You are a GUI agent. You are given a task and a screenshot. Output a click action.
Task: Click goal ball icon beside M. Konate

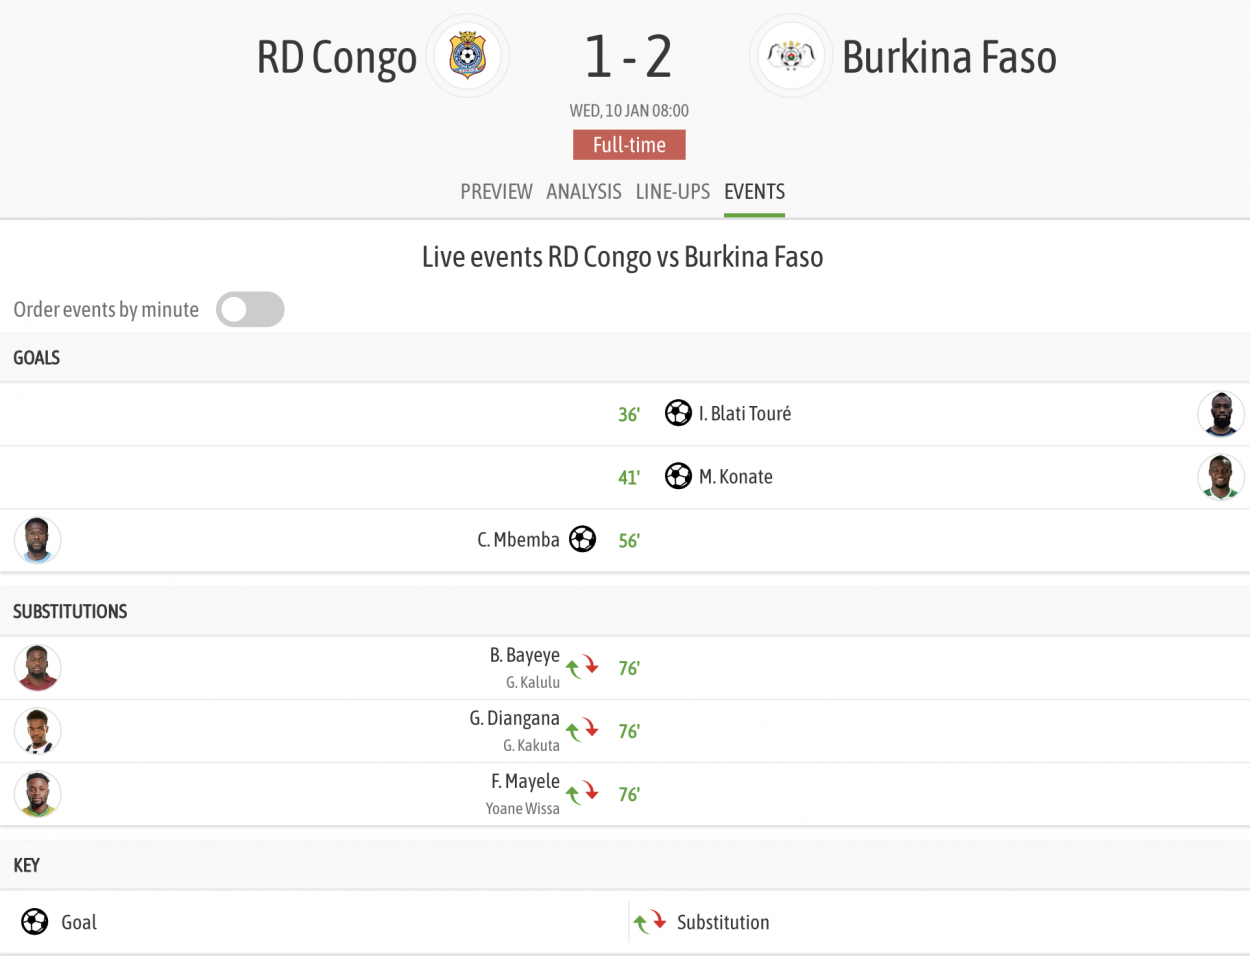coord(678,476)
